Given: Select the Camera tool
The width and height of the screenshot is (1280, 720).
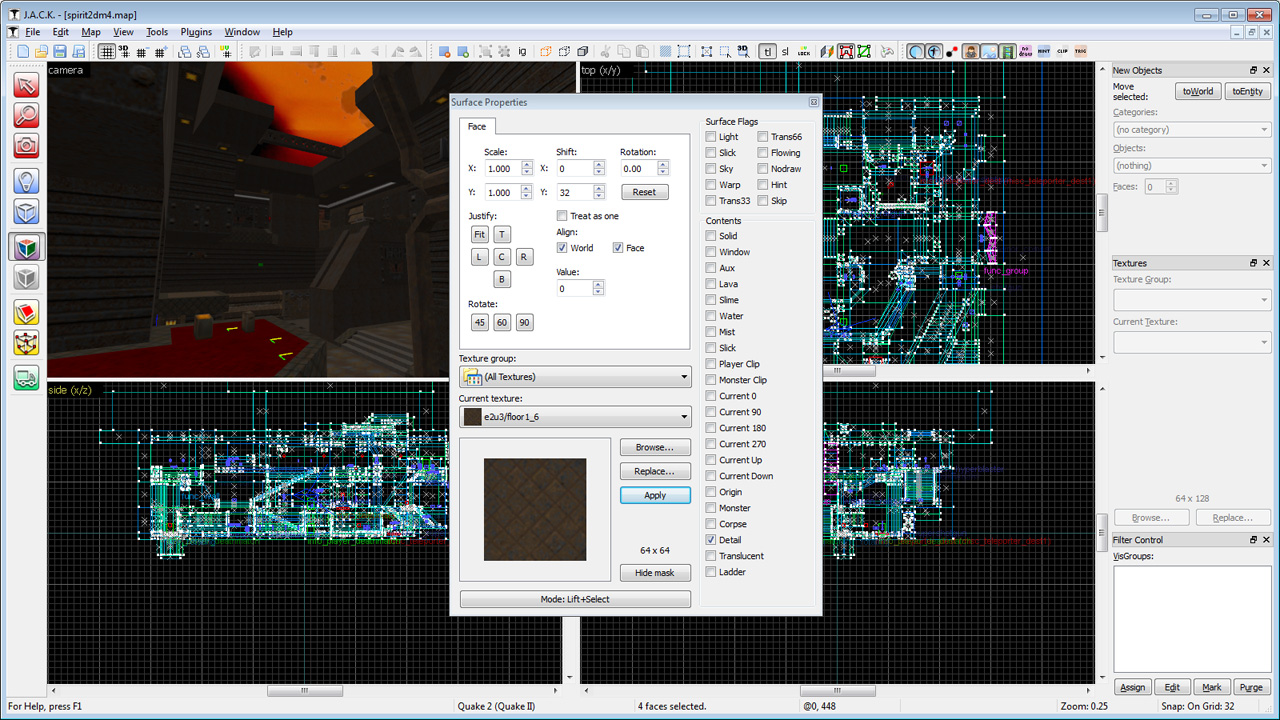Looking at the screenshot, I should click(x=26, y=145).
